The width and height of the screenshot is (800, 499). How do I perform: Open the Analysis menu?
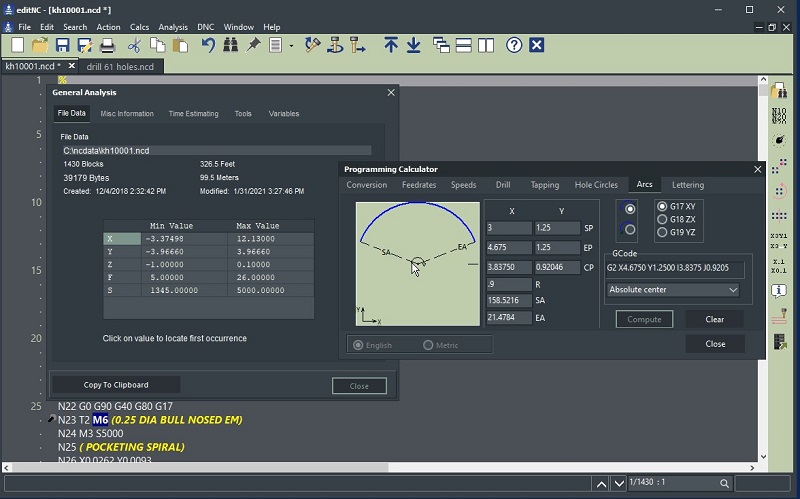[x=173, y=27]
